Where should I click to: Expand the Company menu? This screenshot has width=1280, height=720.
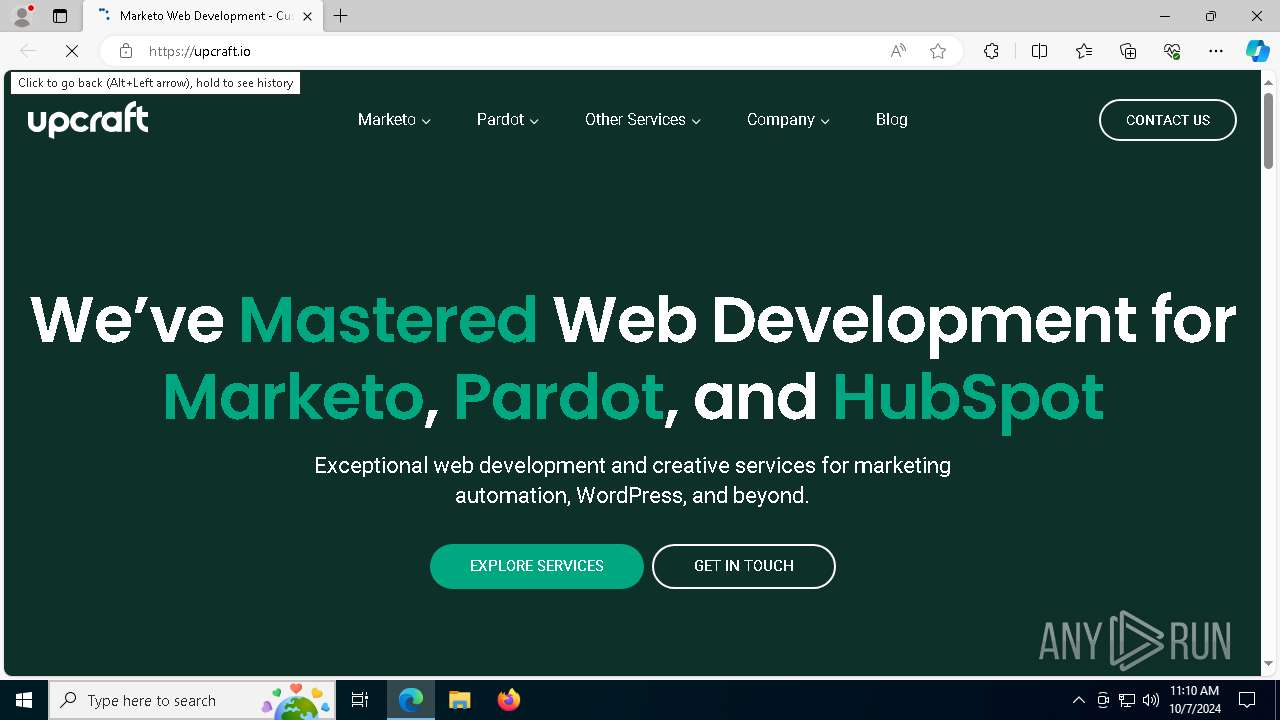[788, 120]
